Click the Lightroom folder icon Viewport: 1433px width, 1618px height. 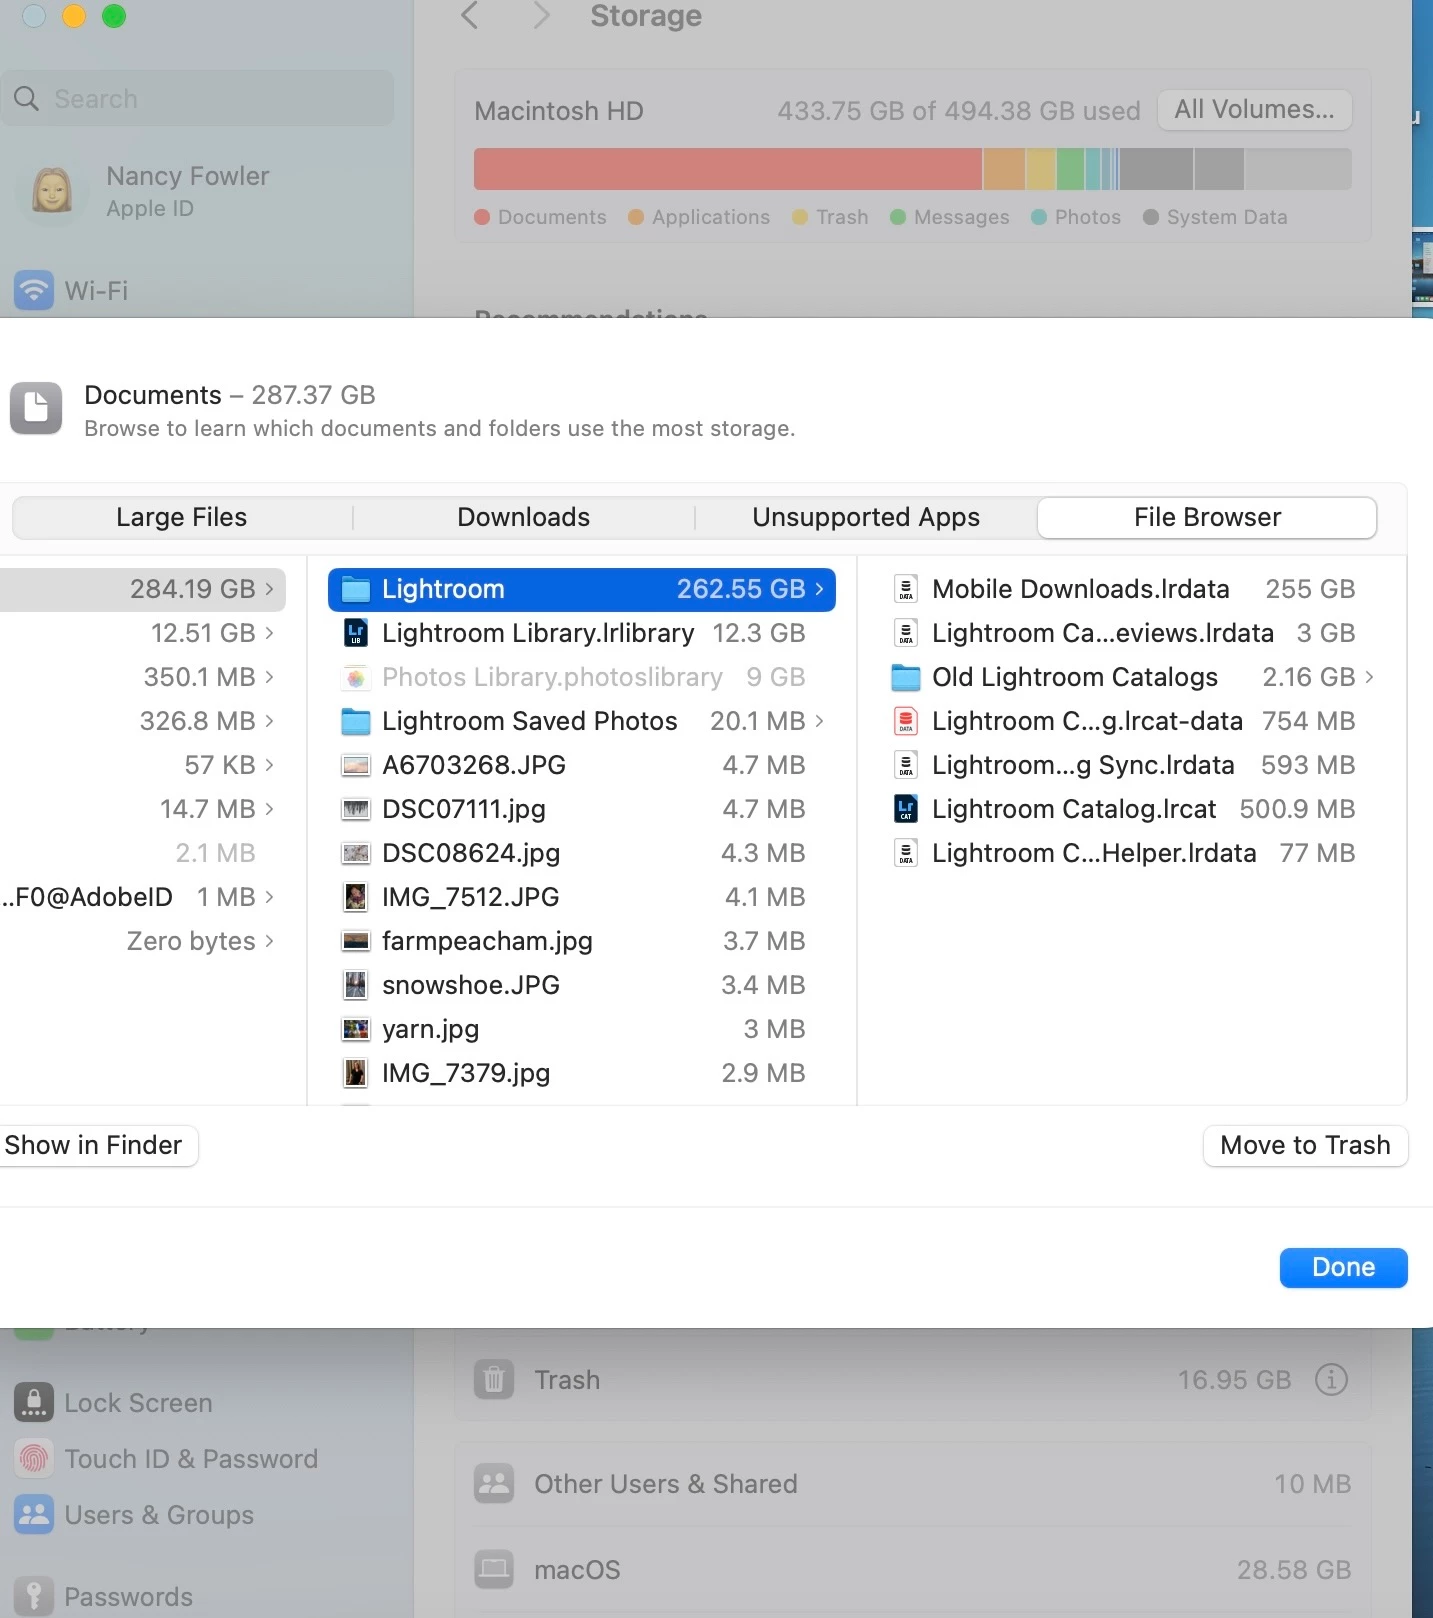[356, 589]
